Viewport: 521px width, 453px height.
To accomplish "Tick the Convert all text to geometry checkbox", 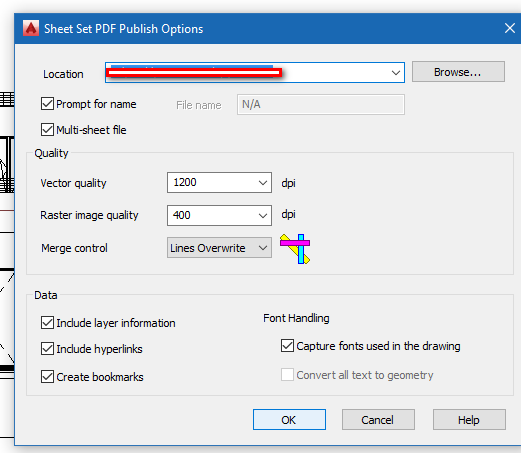I will (x=287, y=375).
